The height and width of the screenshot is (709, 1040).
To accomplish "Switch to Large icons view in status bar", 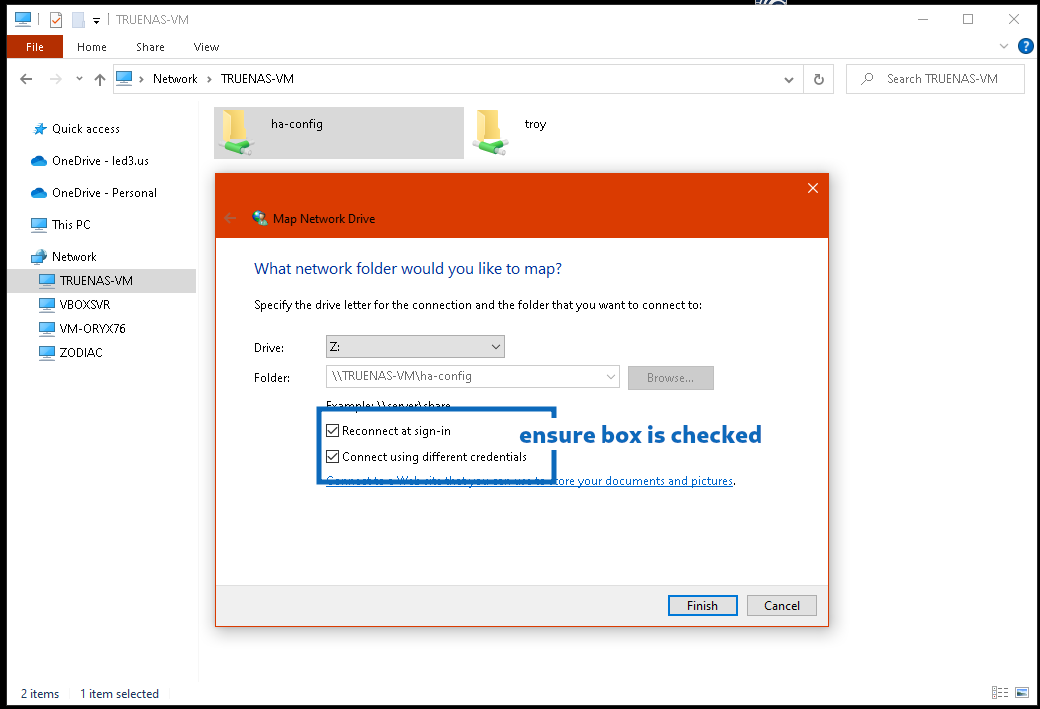I will (1021, 693).
